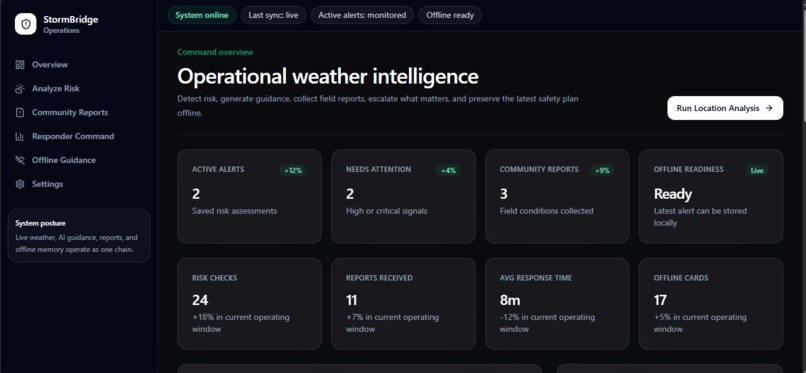Open the Active Alerts card
The height and width of the screenshot is (373, 806).
[x=249, y=196]
